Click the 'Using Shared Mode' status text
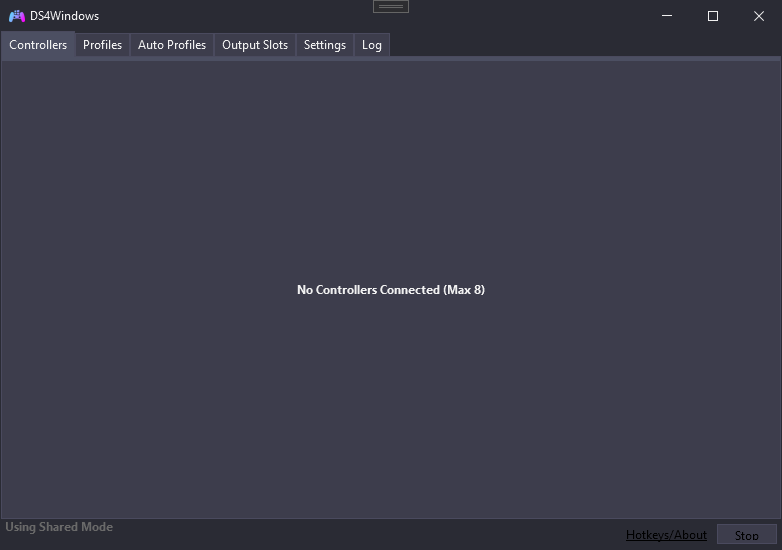This screenshot has height=550, width=782. click(x=59, y=527)
